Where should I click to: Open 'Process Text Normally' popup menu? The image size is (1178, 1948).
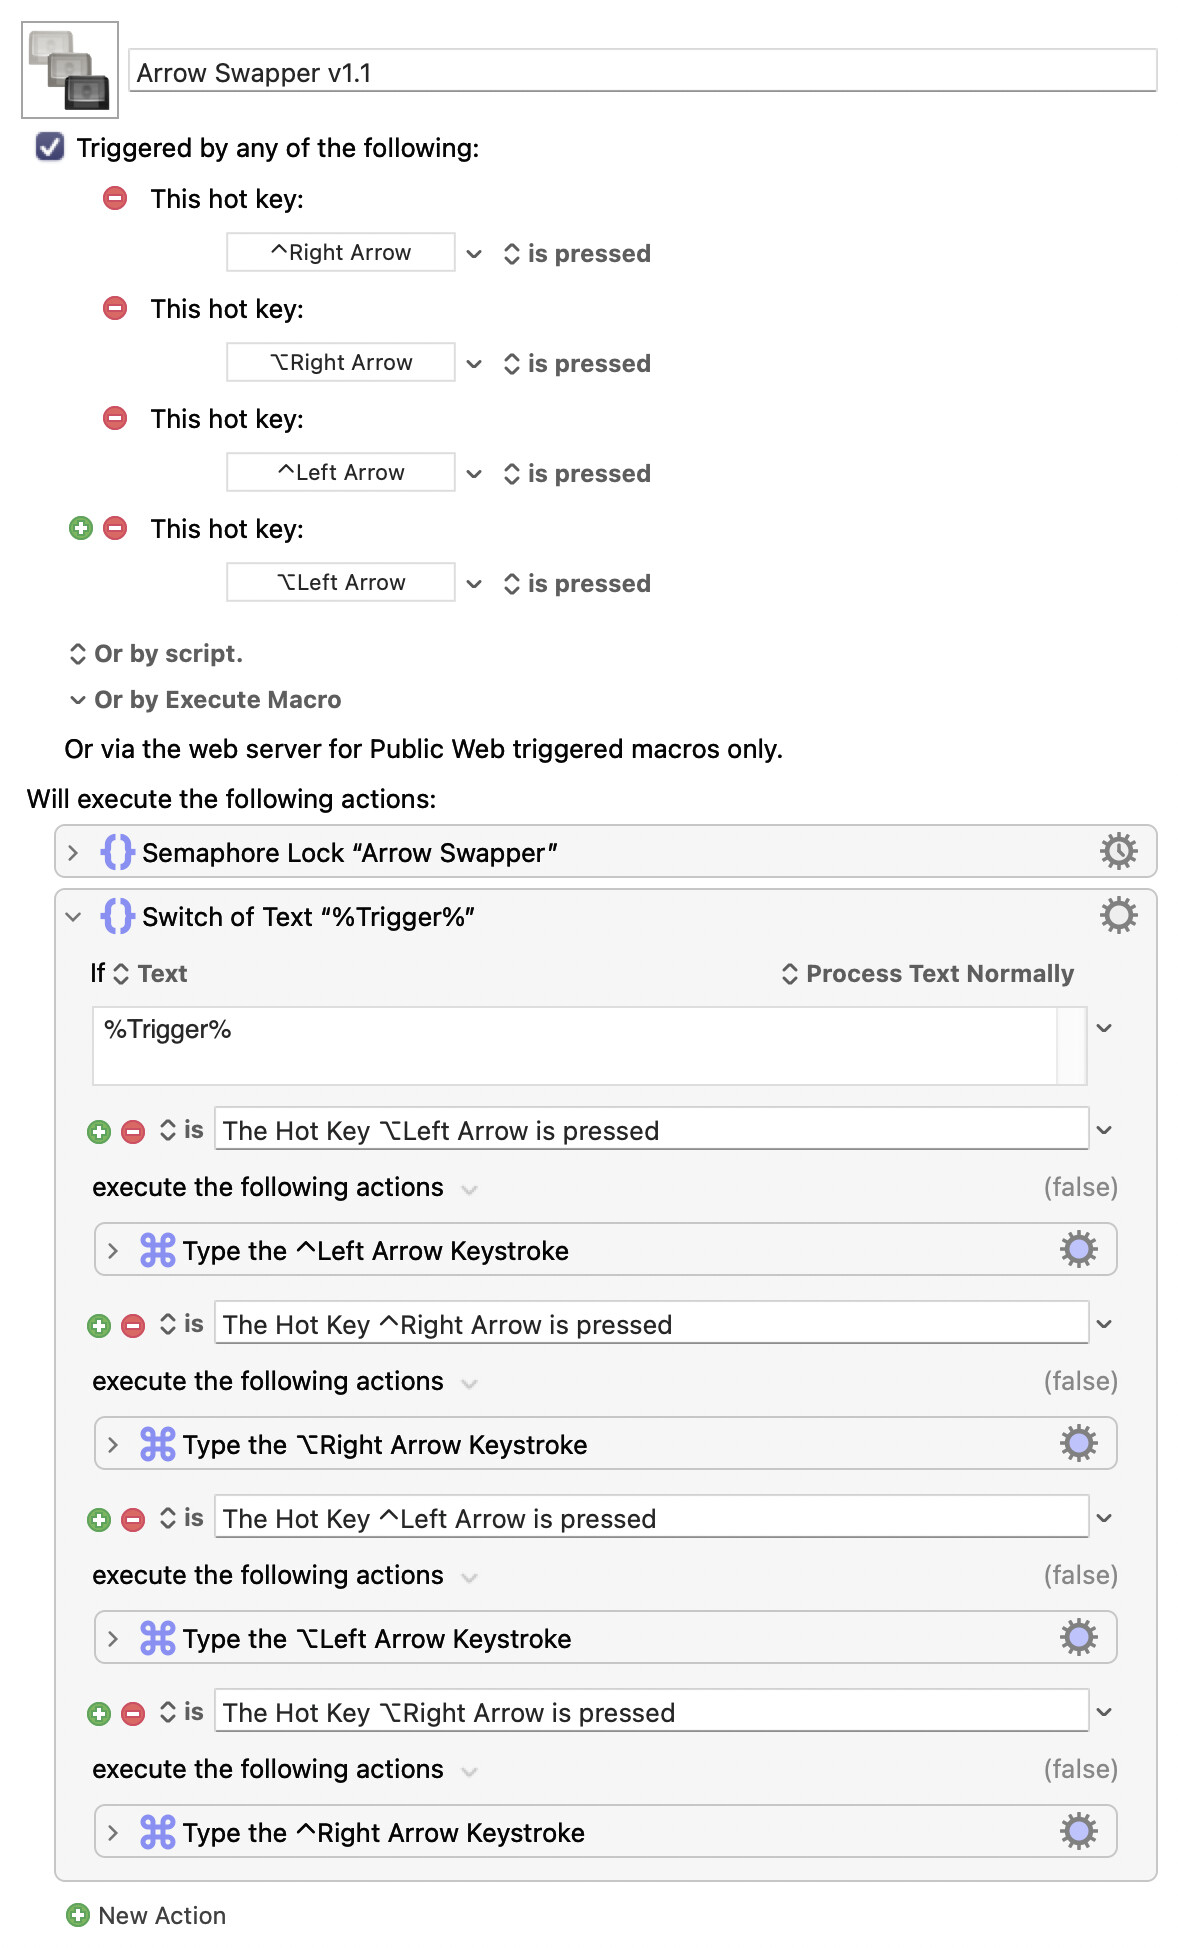tap(928, 974)
